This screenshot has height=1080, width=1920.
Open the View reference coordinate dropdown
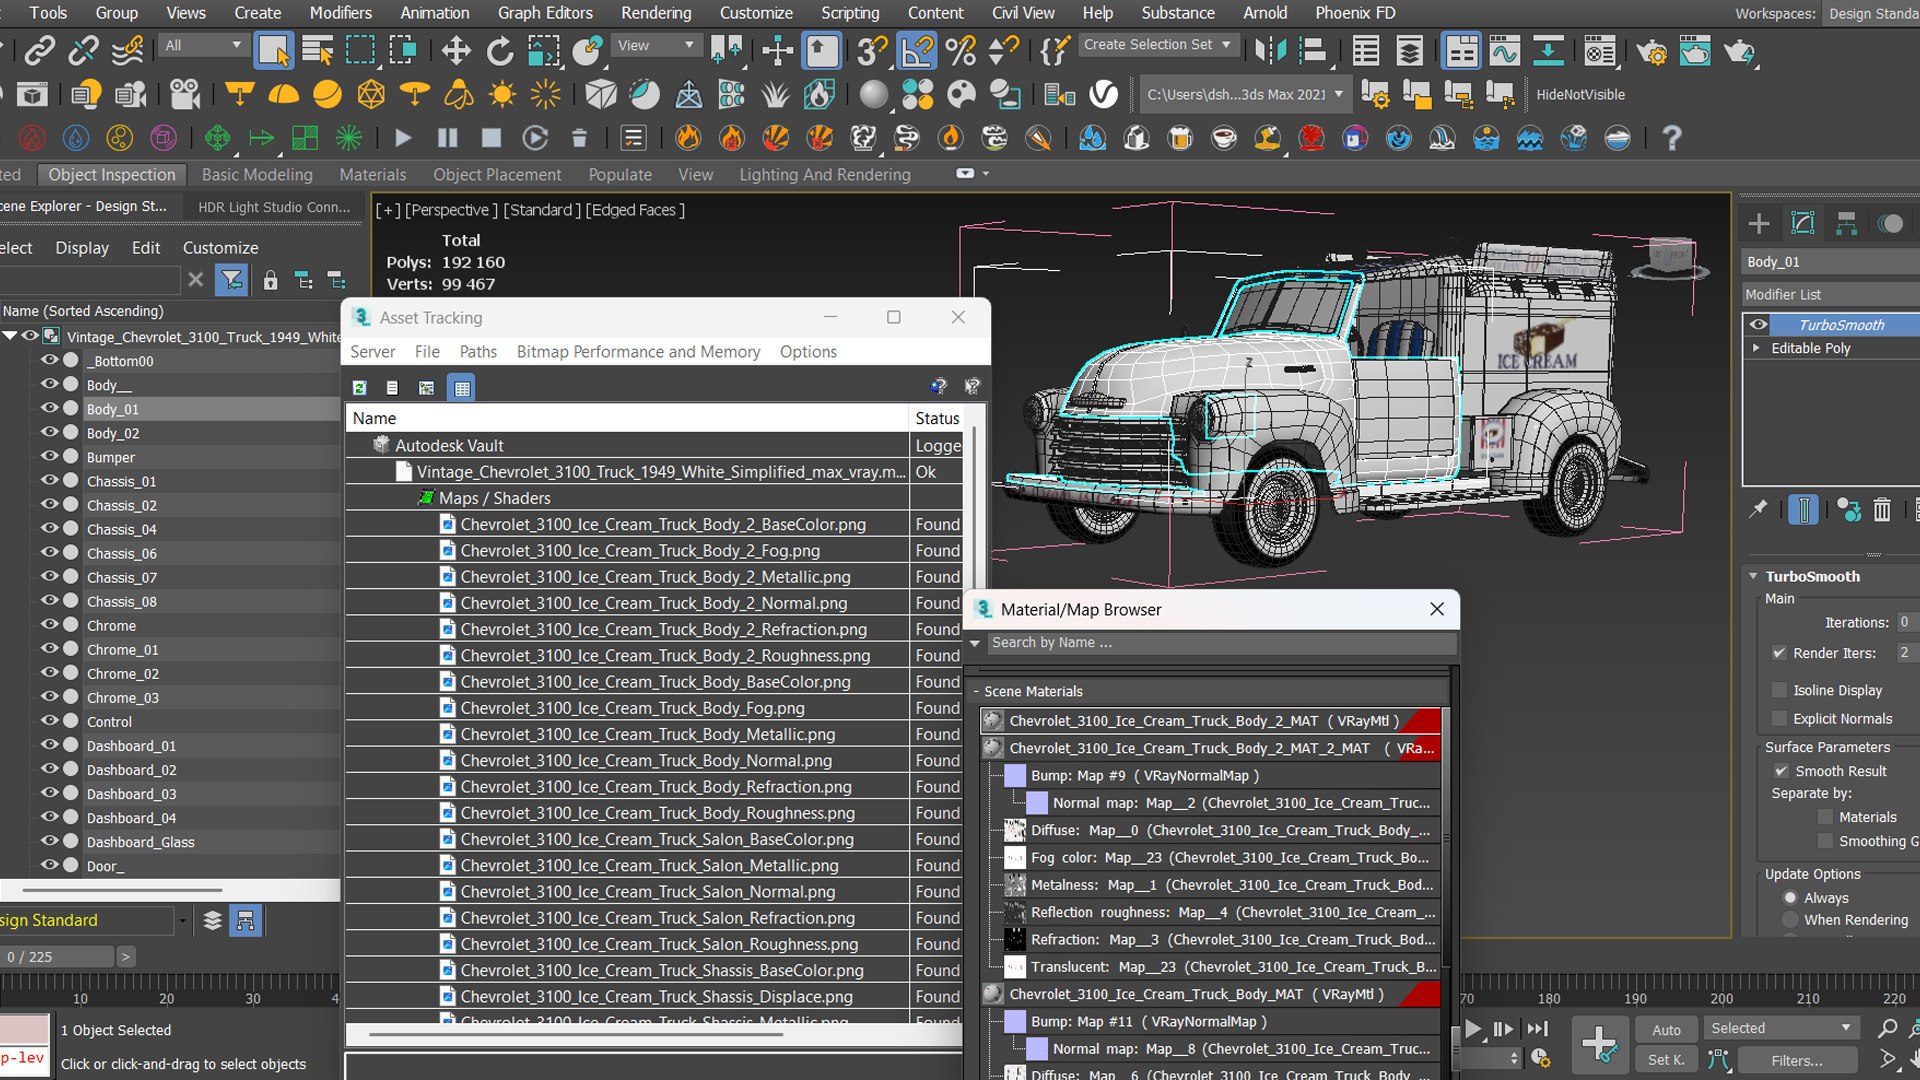[655, 45]
